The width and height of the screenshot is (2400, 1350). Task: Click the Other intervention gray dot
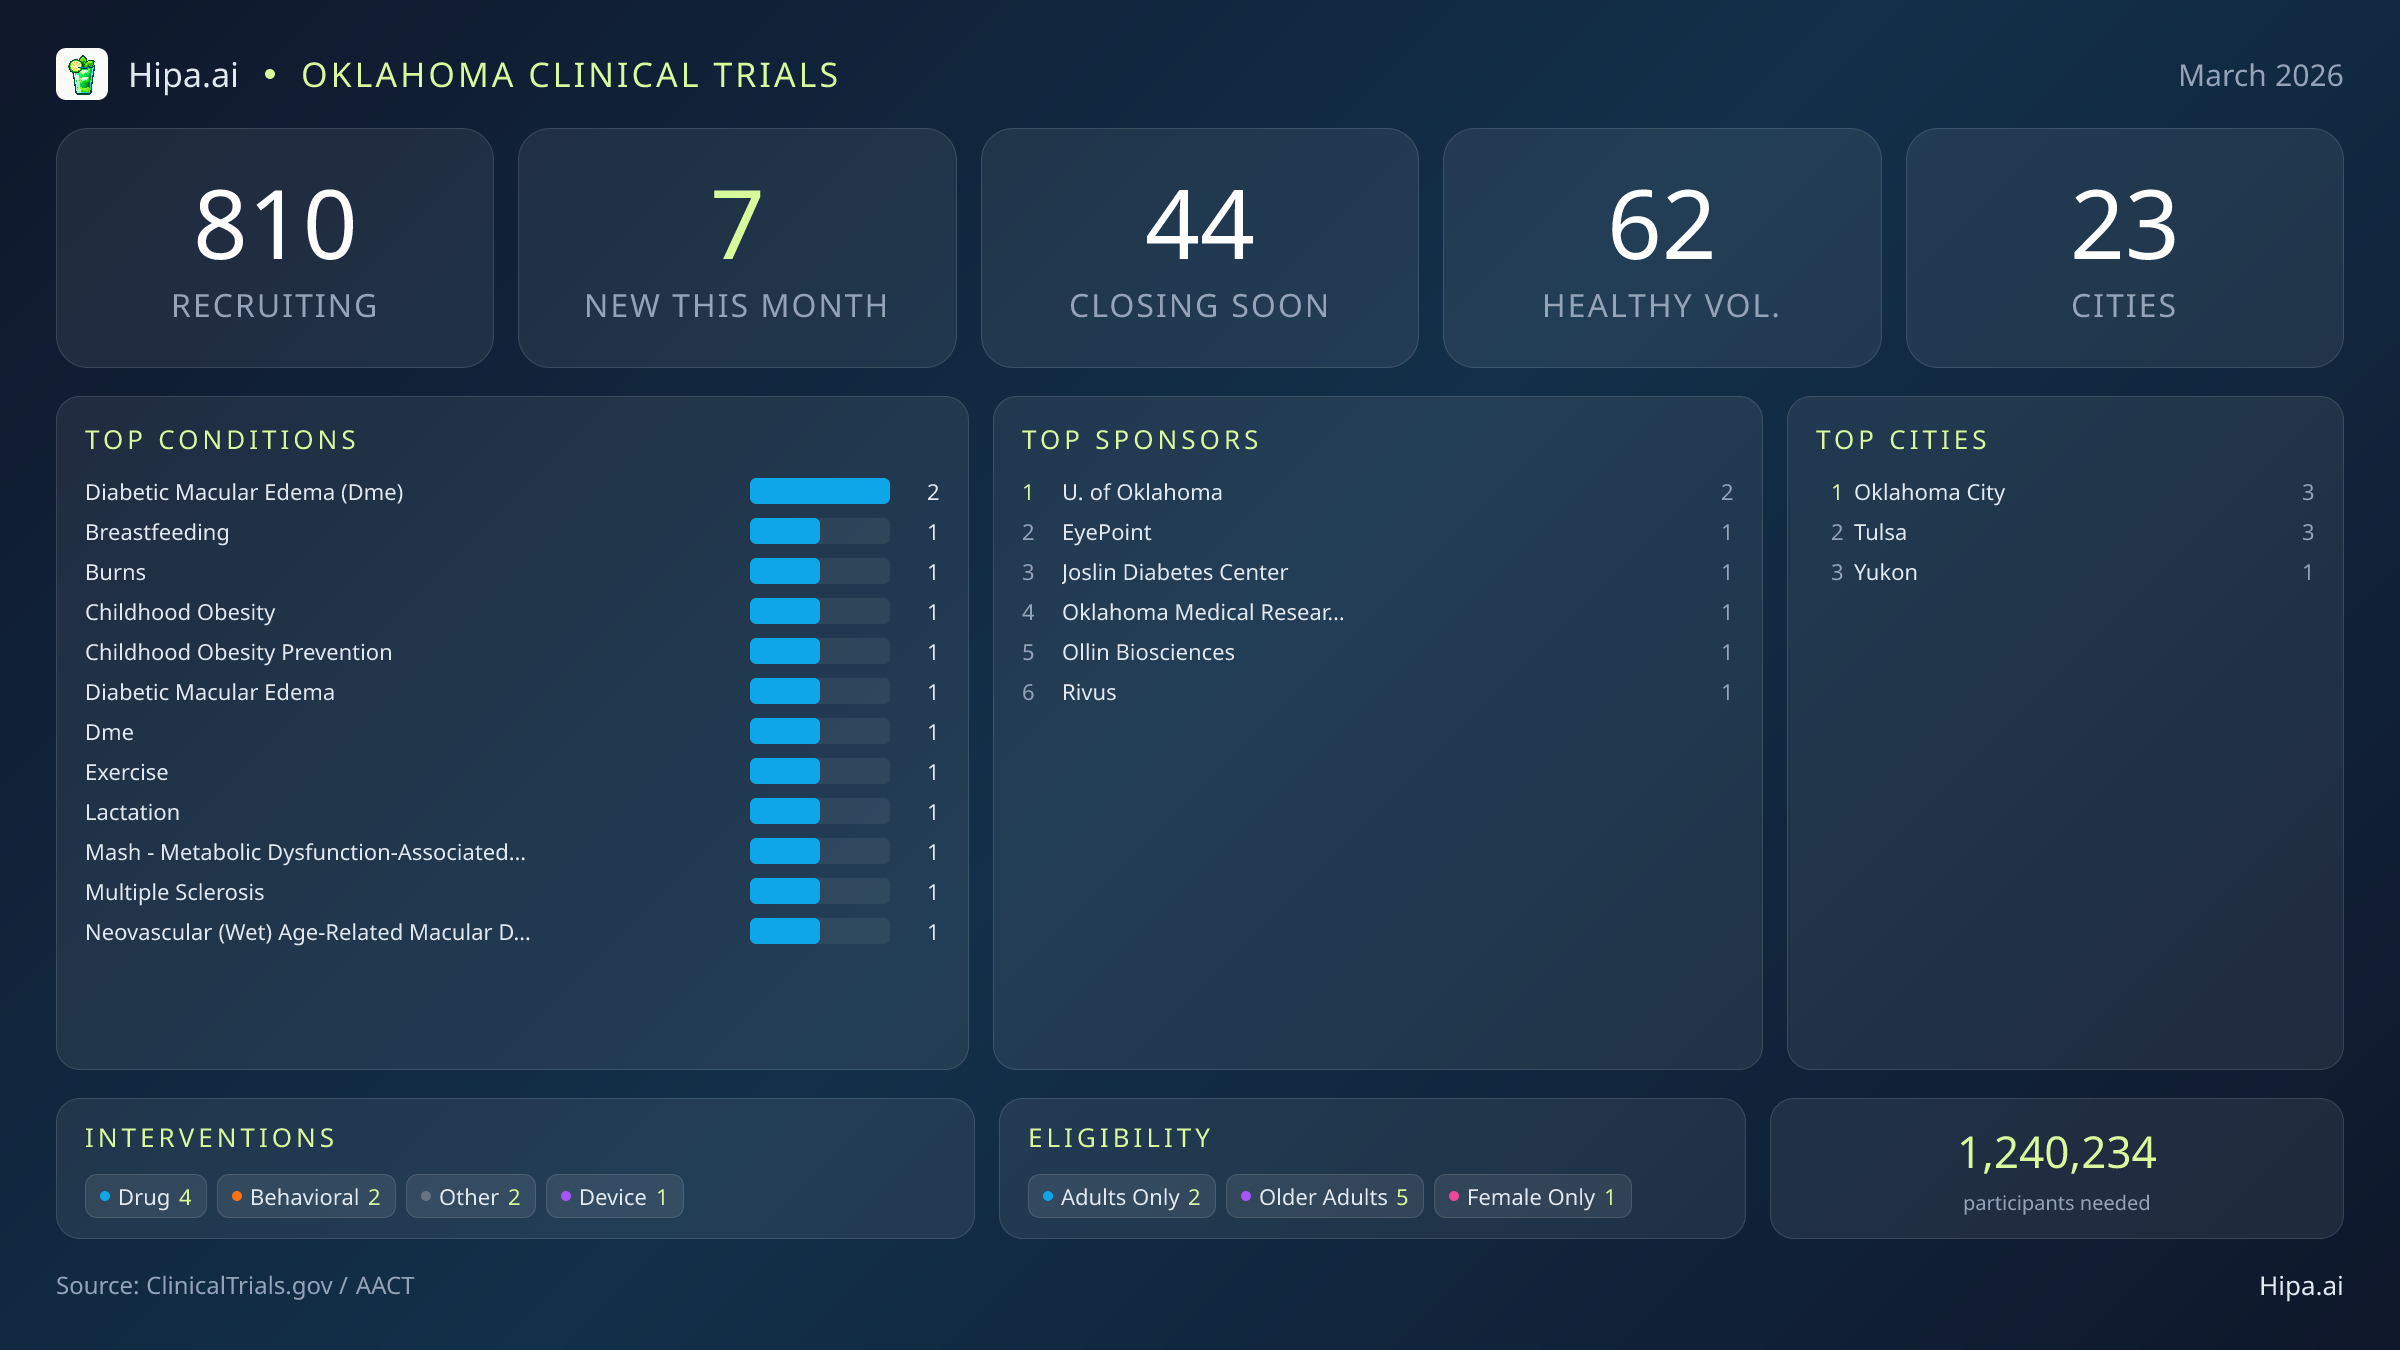coord(426,1196)
